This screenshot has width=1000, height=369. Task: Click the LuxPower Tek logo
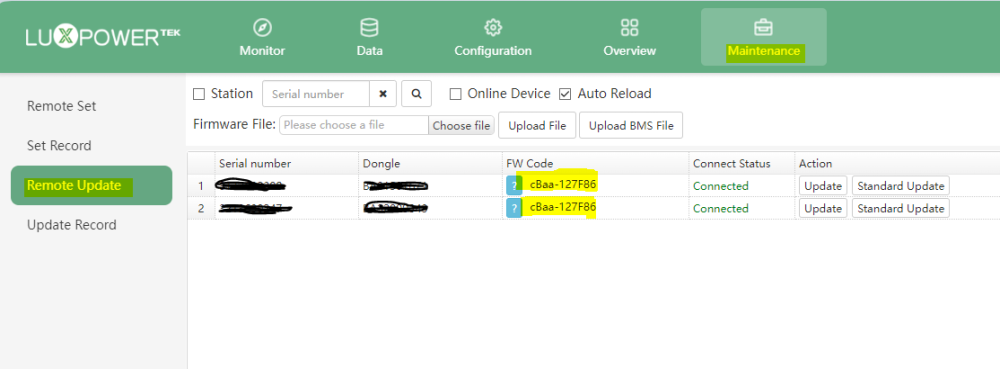click(103, 37)
